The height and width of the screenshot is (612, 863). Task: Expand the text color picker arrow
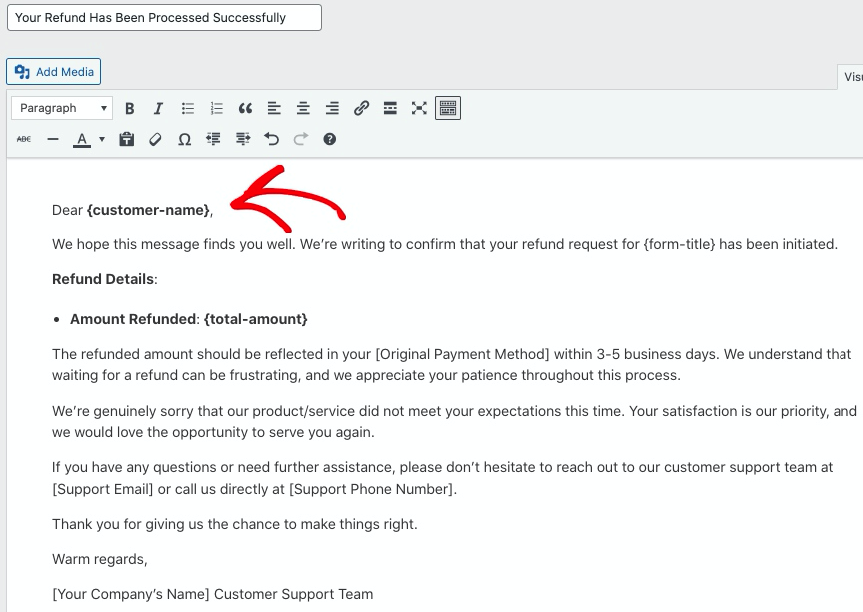tap(102, 139)
